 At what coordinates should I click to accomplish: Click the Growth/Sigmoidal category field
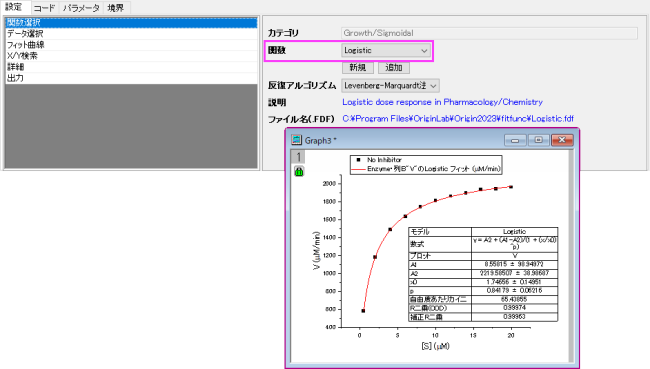(x=489, y=33)
